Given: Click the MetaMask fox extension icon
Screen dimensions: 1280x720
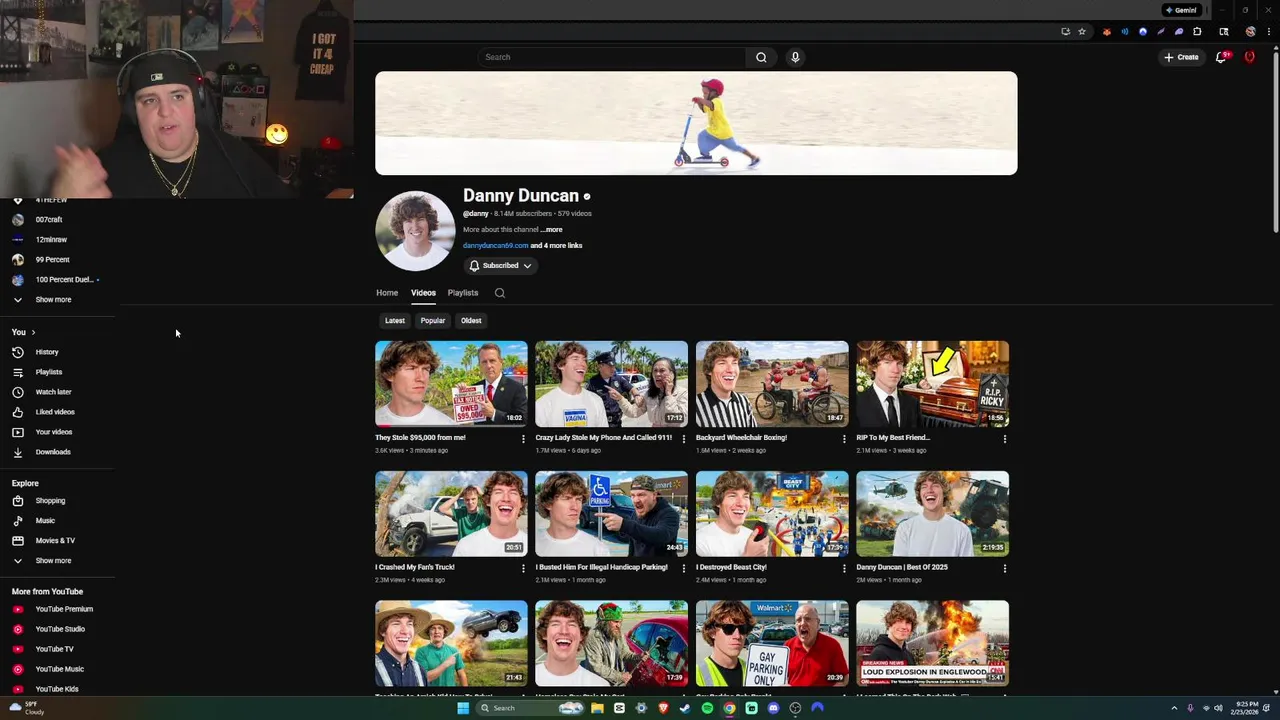Looking at the screenshot, I should pyautogui.click(x=1106, y=31).
